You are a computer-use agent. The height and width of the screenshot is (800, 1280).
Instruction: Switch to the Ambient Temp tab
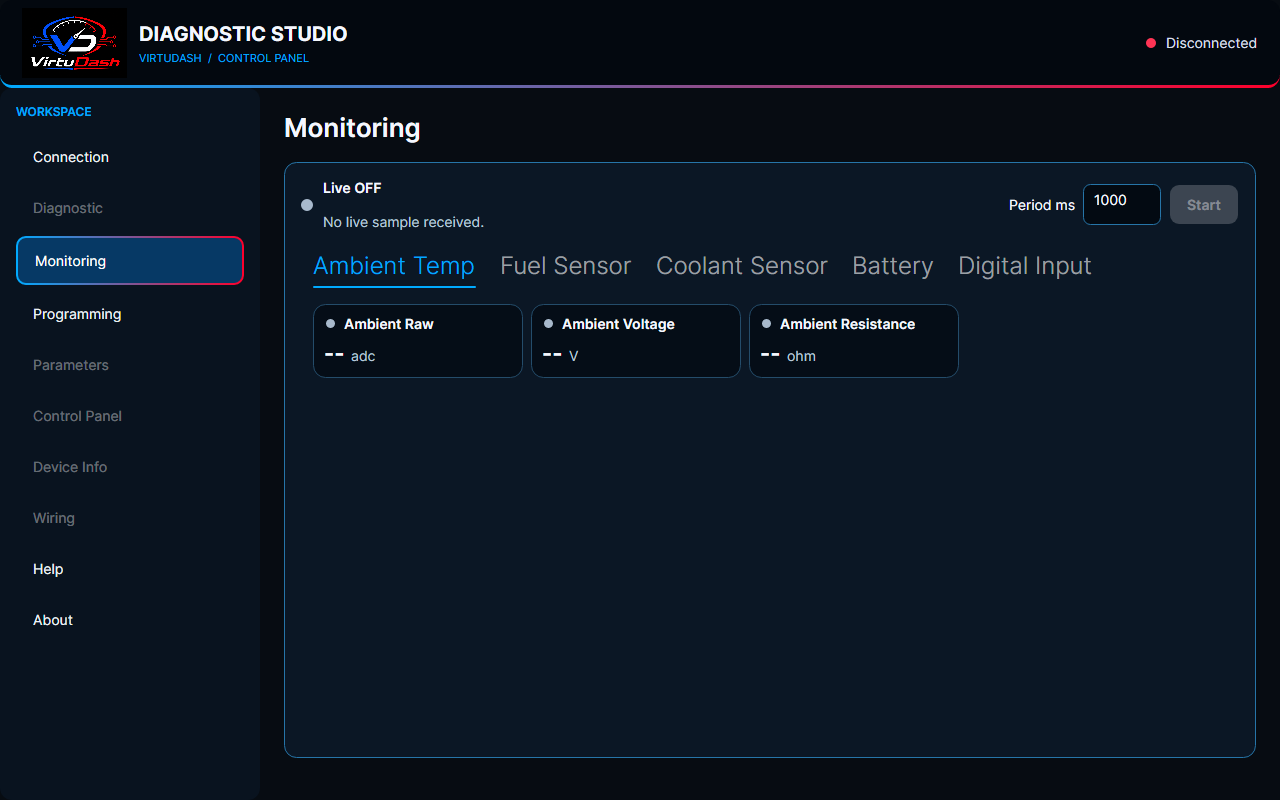coord(394,266)
